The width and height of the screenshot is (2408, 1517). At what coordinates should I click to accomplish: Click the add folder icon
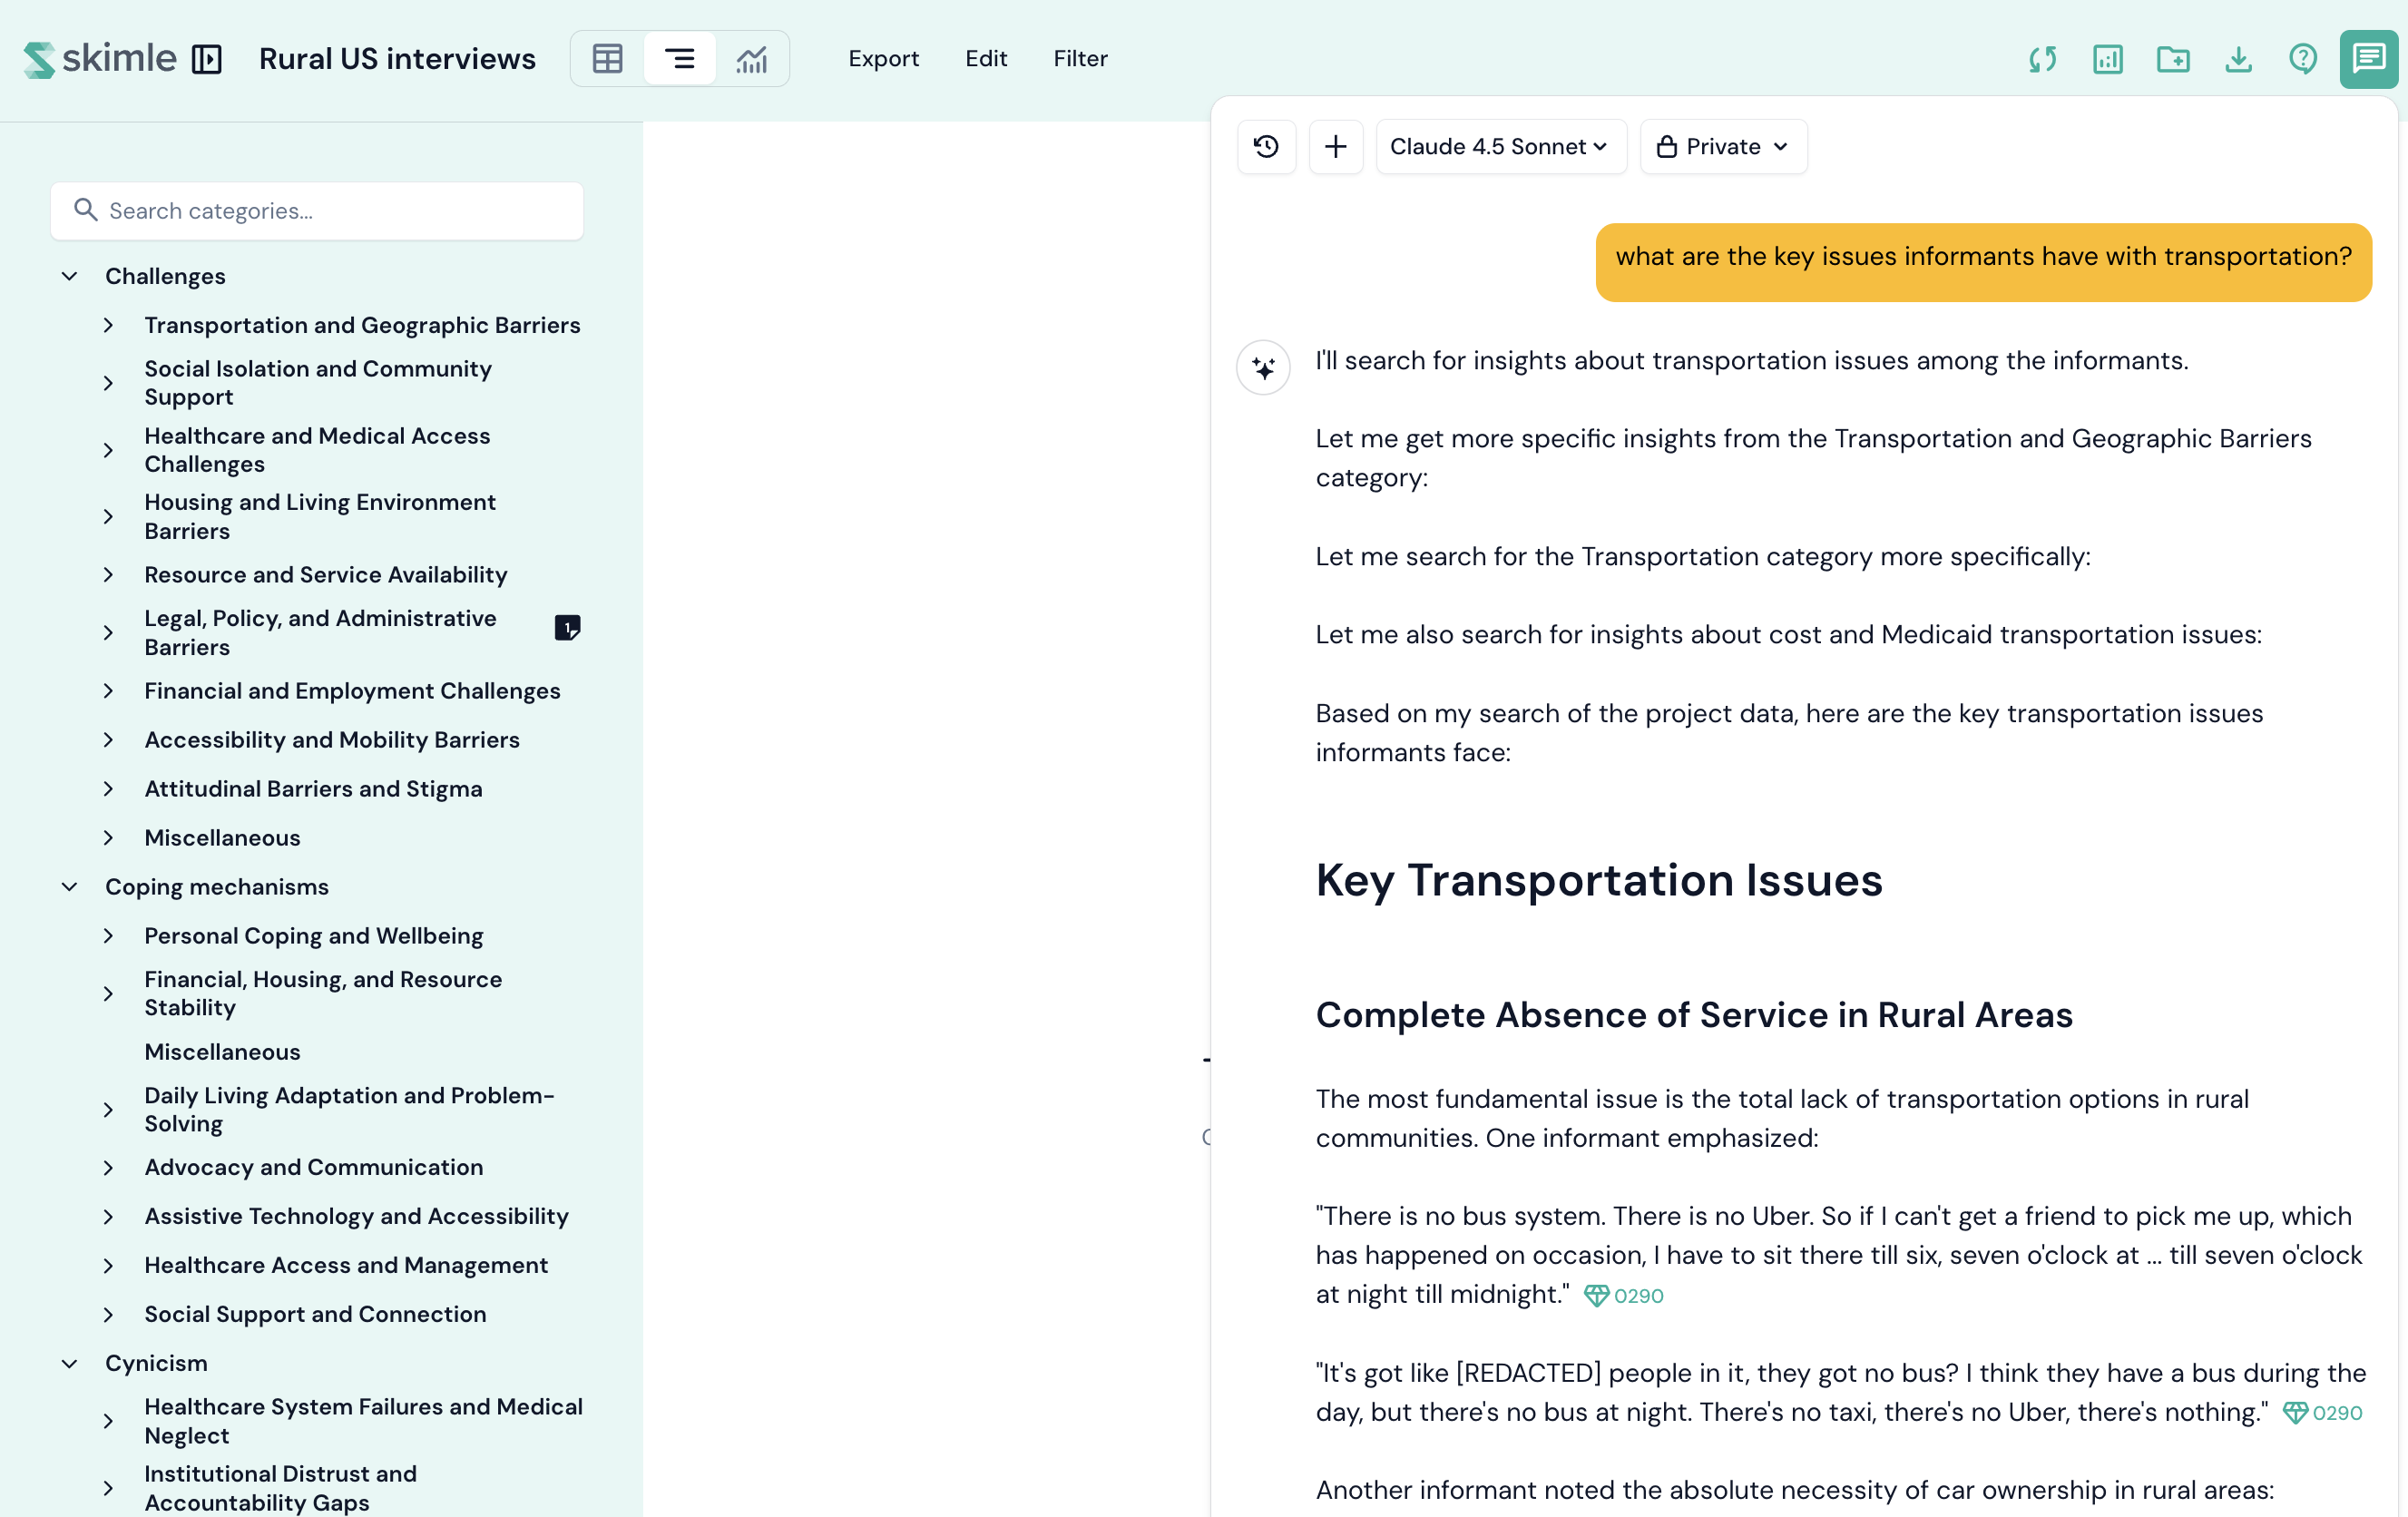tap(2172, 59)
